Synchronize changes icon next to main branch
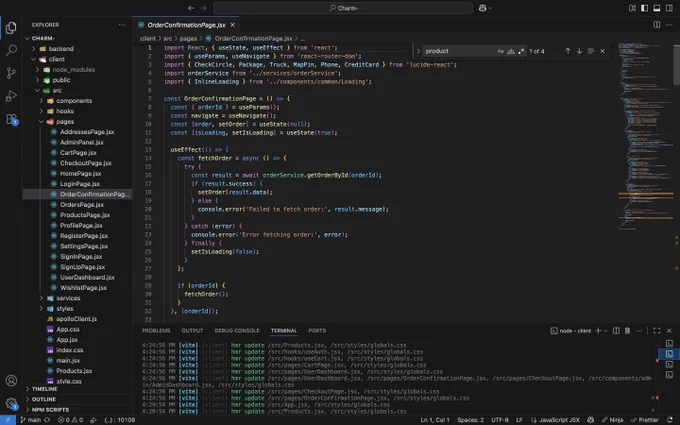Screen dimensions: 680x425 pyautogui.click(x=47, y=420)
